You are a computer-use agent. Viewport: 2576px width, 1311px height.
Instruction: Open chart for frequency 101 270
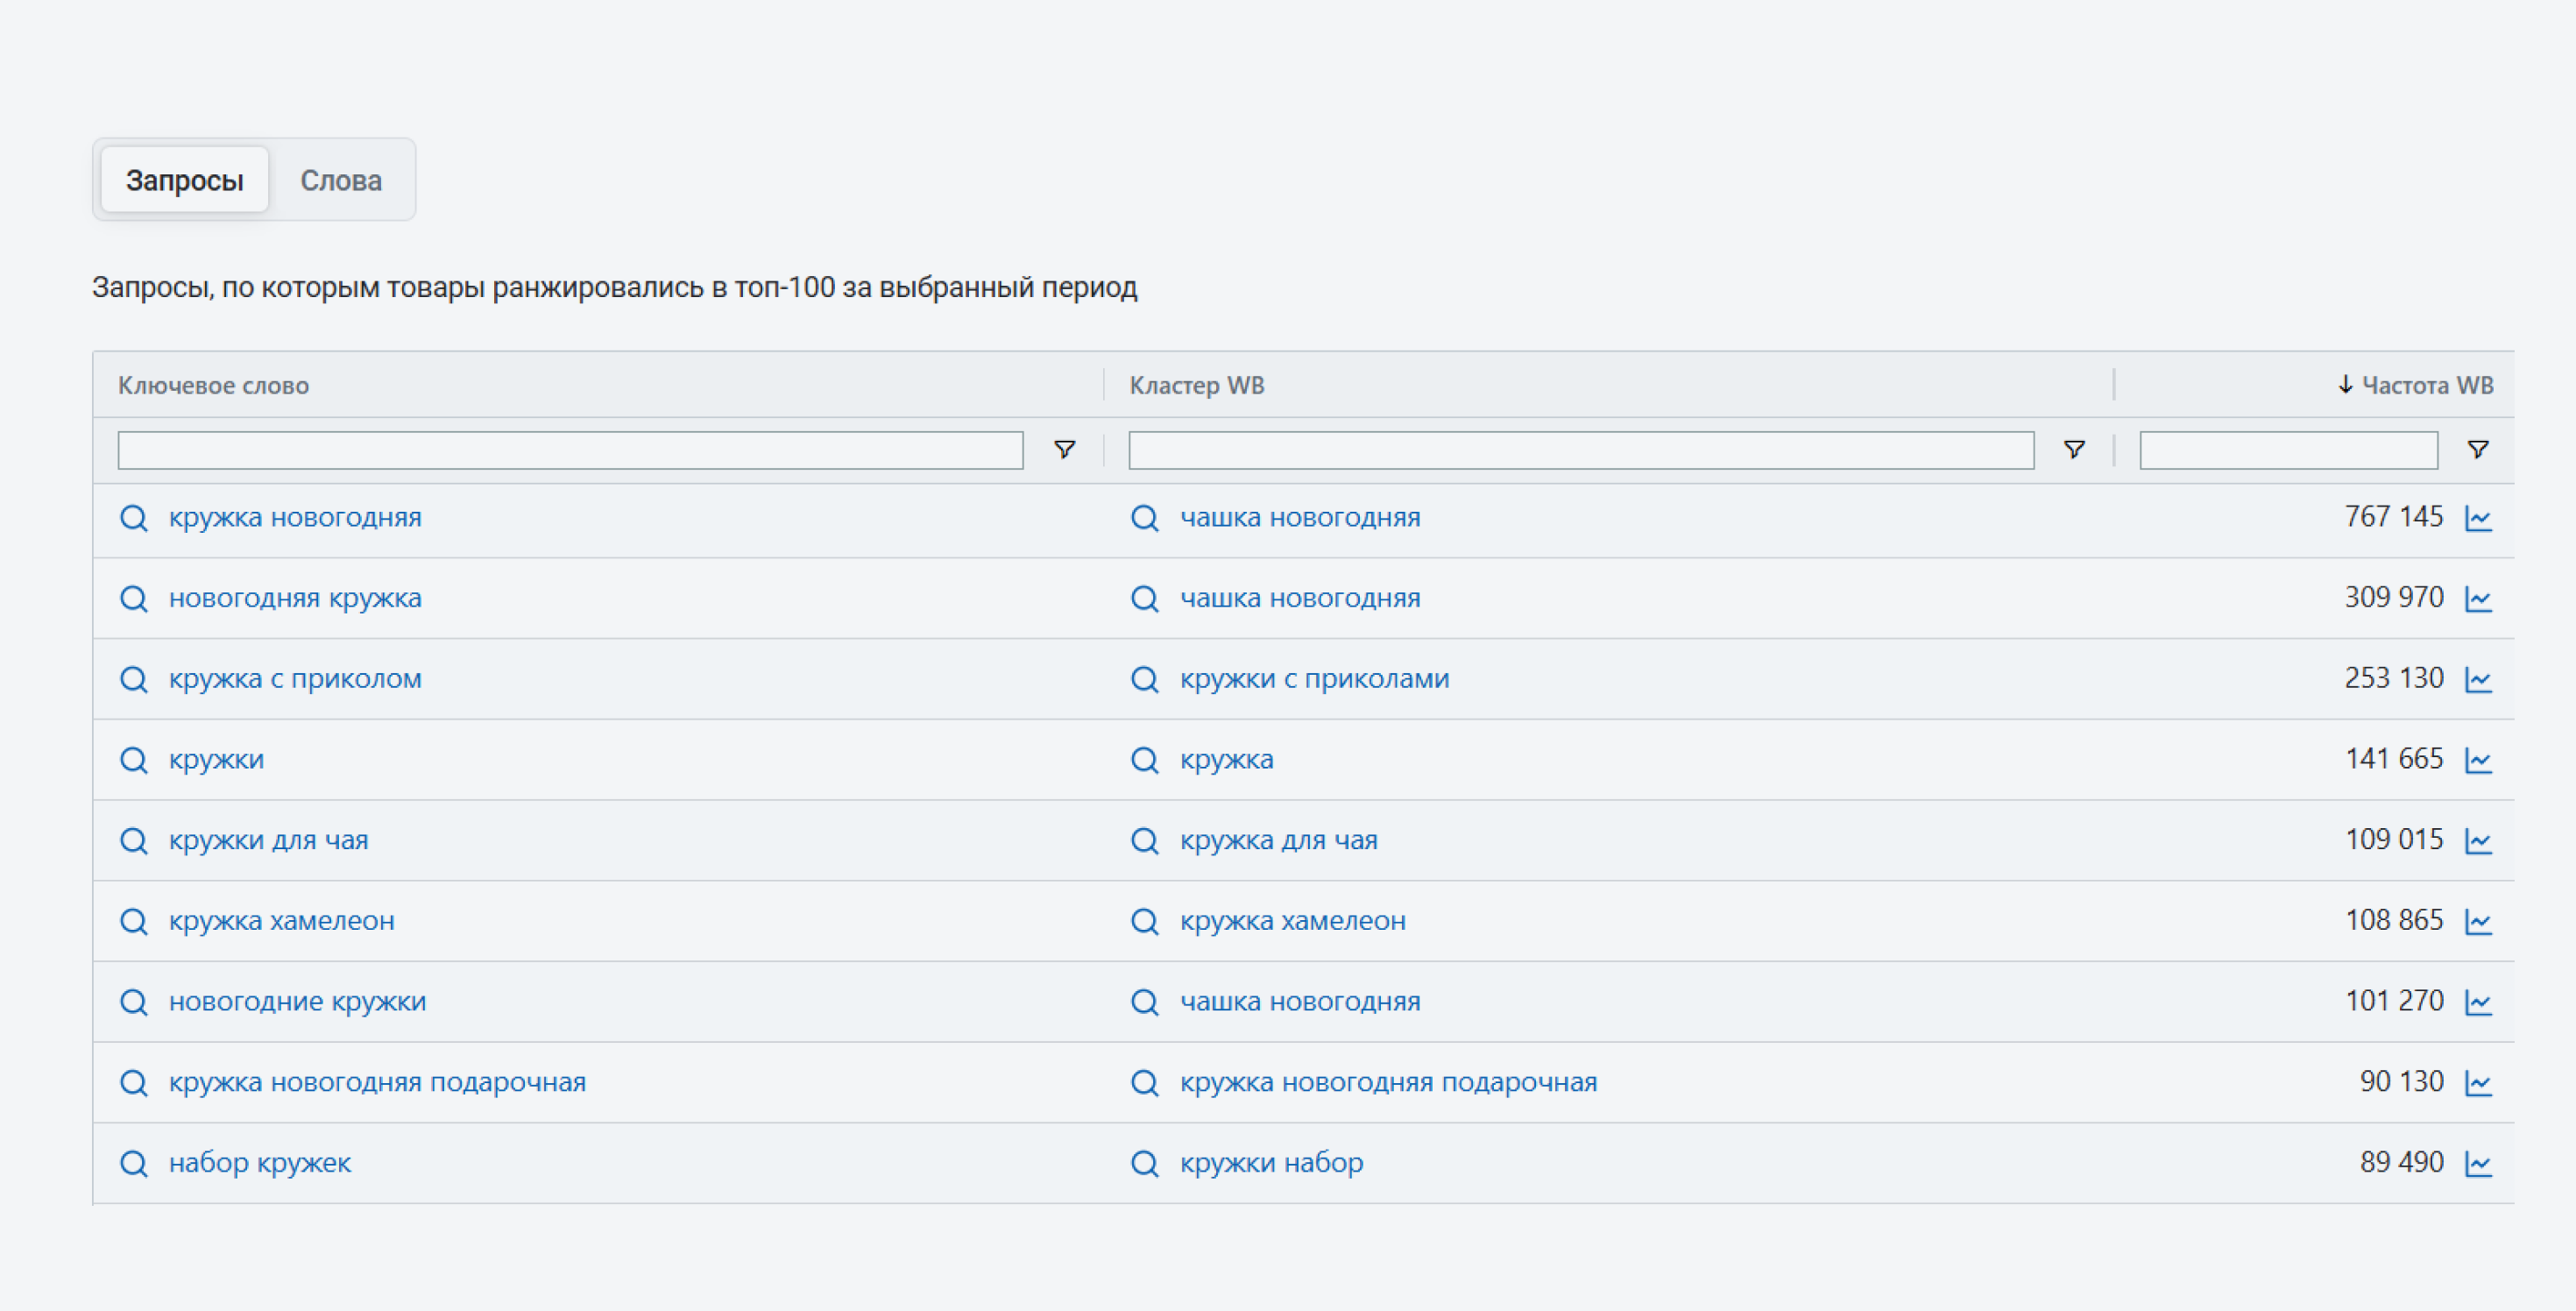2478,1002
